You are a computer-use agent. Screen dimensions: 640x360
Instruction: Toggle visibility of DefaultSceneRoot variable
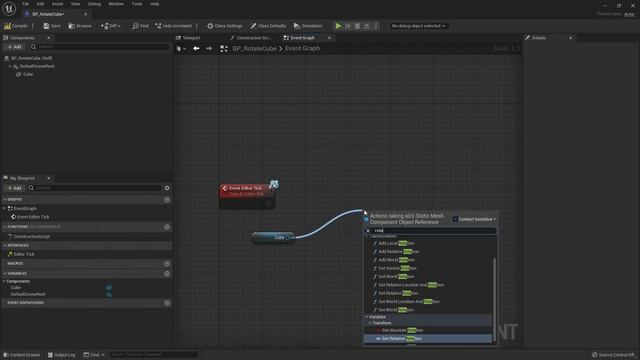click(109, 294)
